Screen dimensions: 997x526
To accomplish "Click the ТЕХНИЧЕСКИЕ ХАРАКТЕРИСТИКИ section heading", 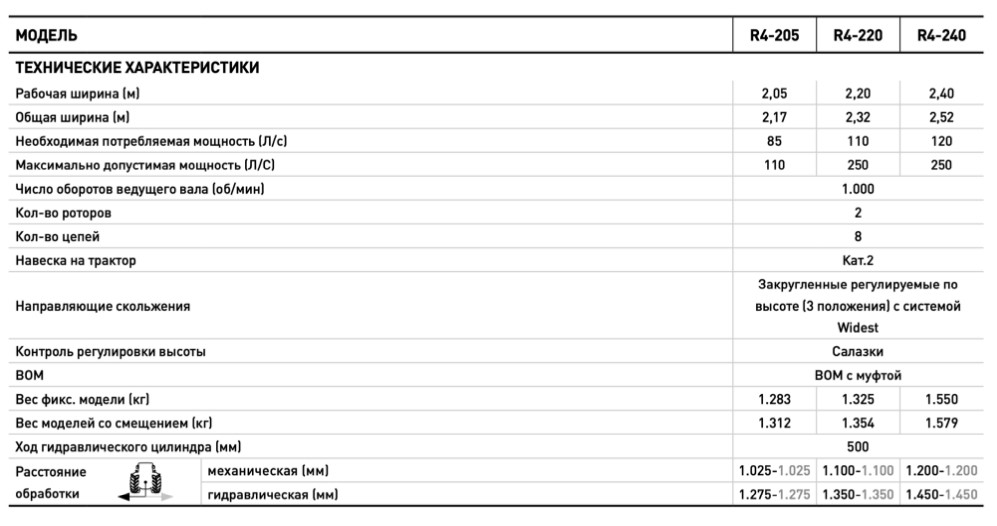I will click(x=137, y=68).
